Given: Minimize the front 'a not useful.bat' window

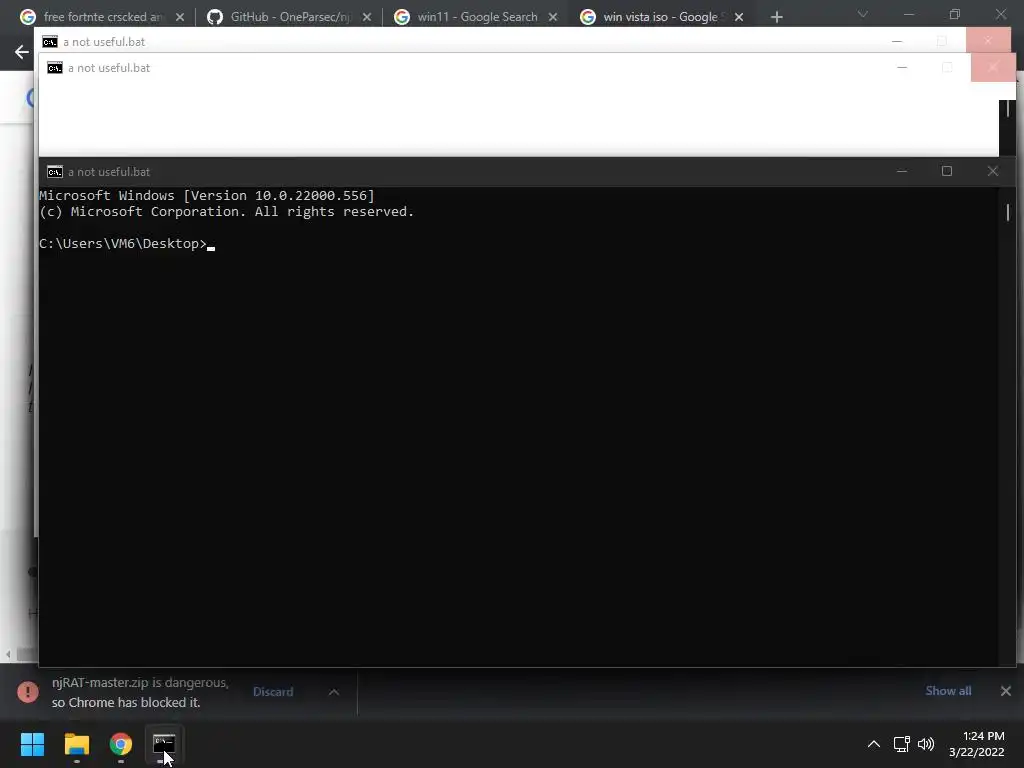Looking at the screenshot, I should point(902,171).
